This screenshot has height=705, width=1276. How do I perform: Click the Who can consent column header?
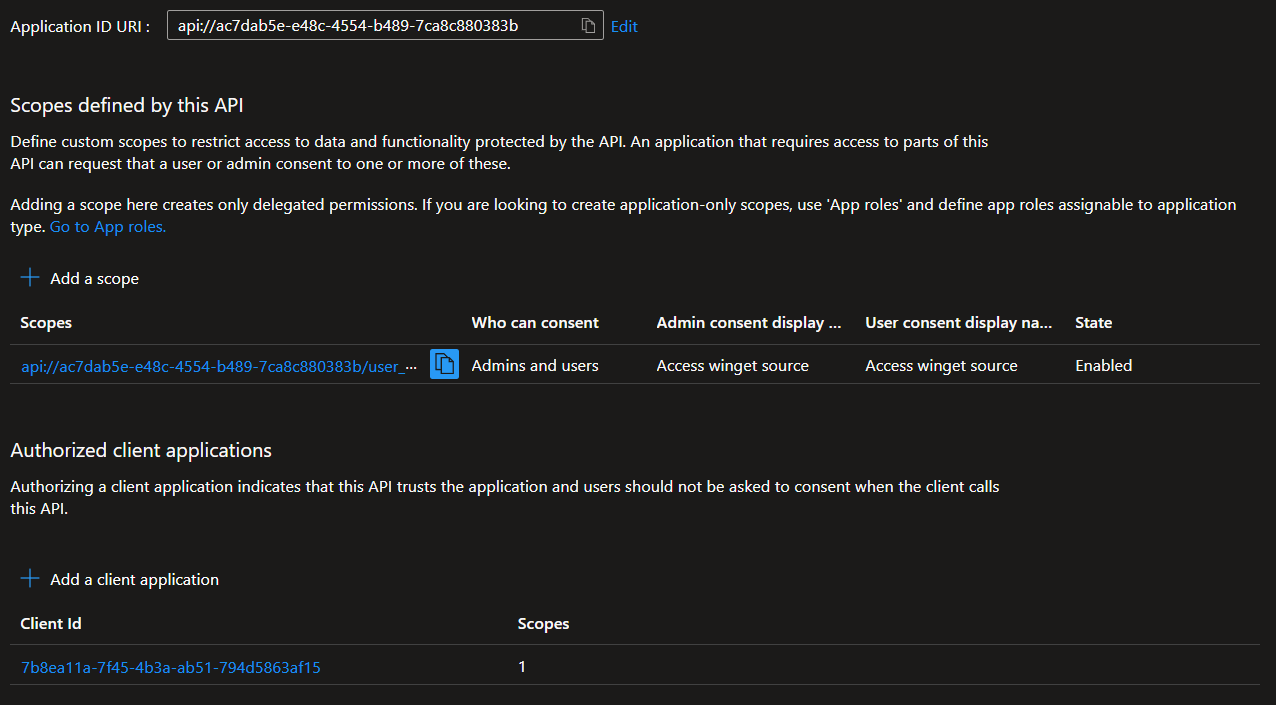(535, 323)
